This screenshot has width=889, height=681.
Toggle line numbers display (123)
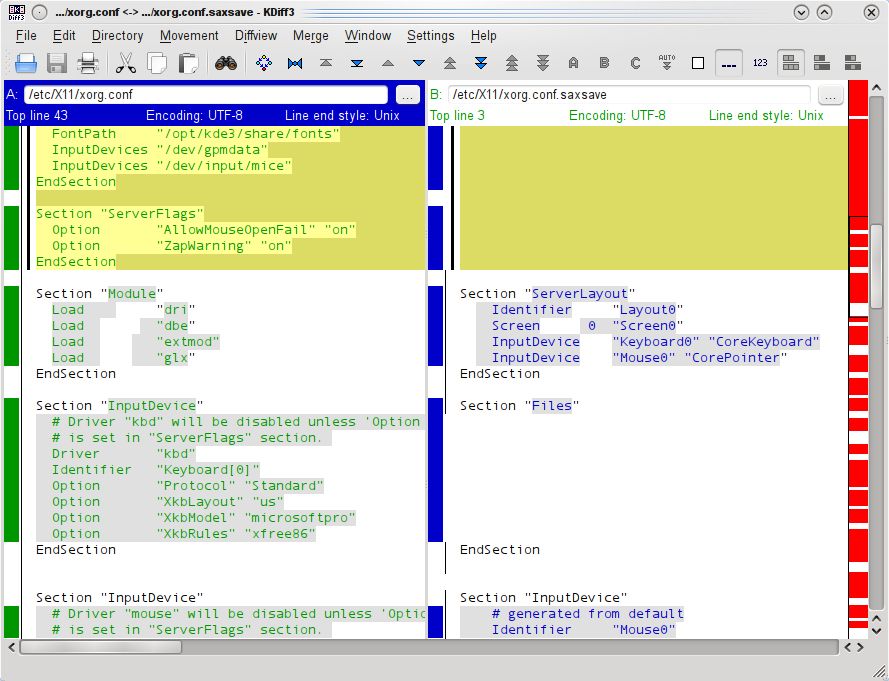click(760, 63)
